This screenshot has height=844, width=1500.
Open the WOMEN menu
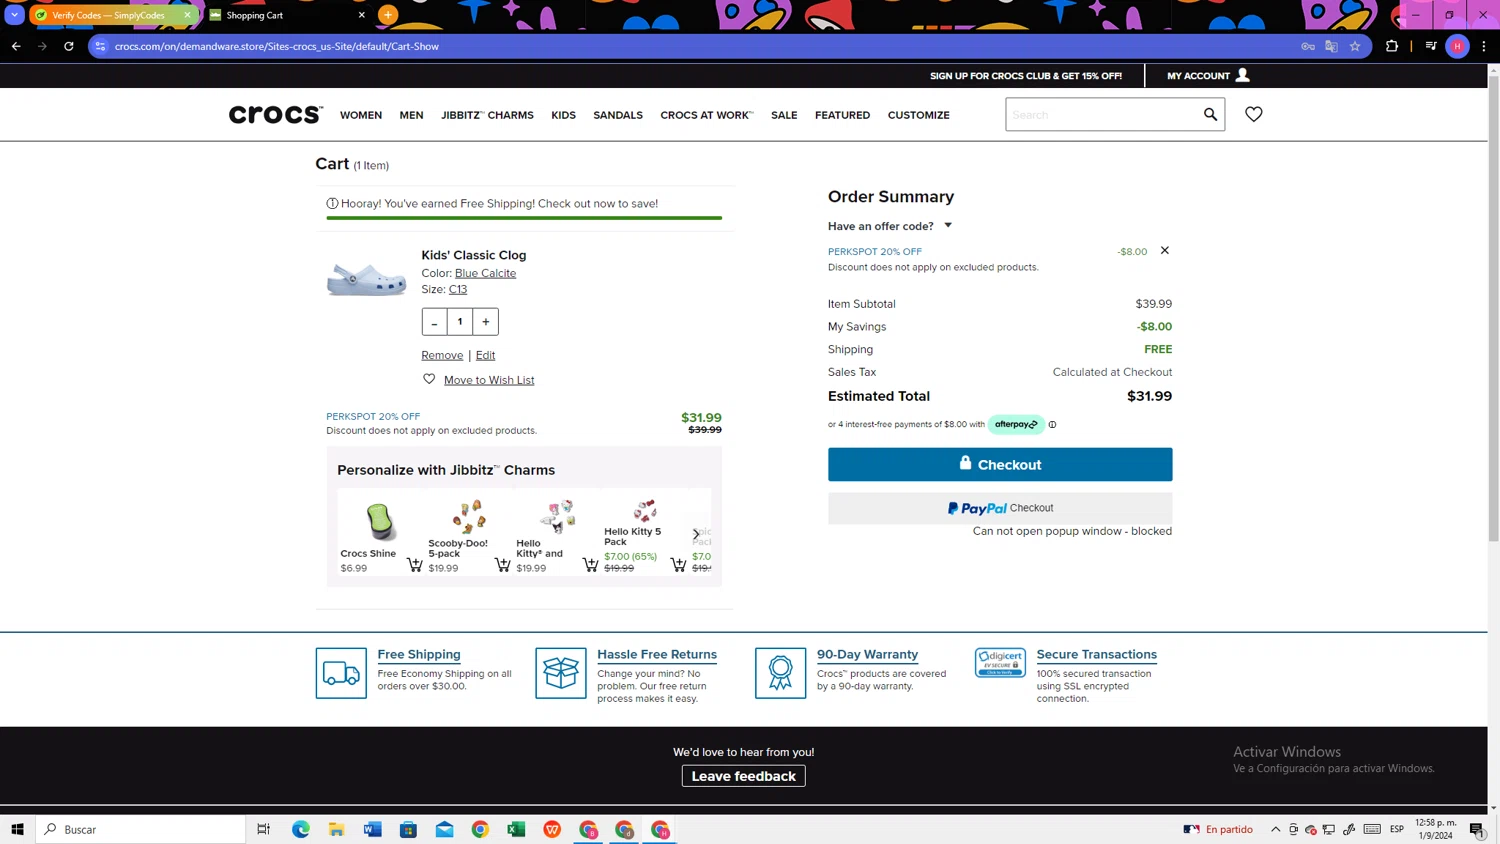(361, 115)
